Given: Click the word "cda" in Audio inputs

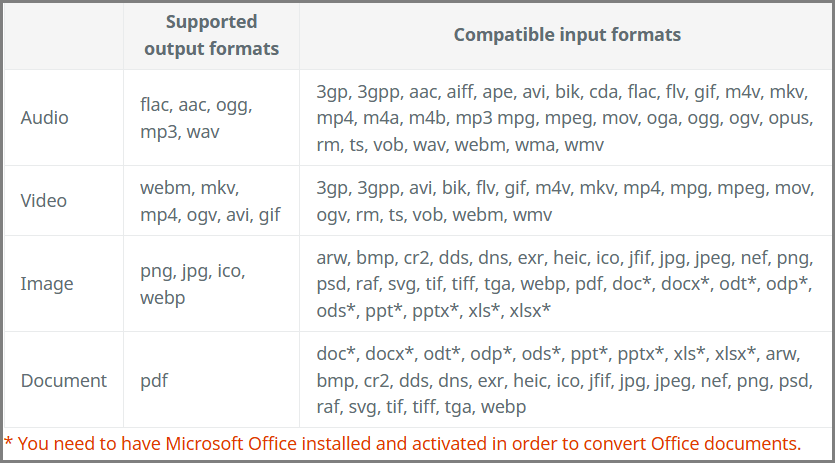Looking at the screenshot, I should [603, 93].
